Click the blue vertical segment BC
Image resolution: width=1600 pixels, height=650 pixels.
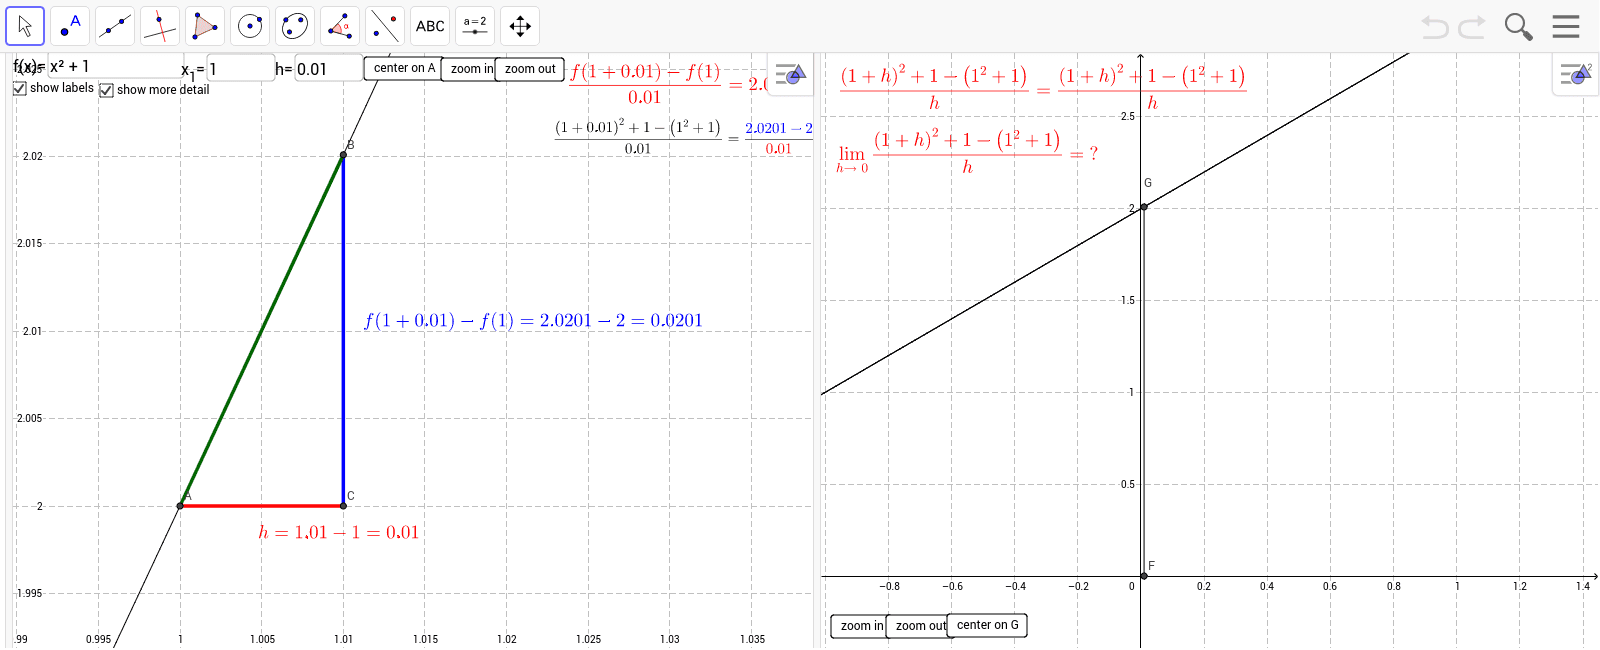coord(343,330)
